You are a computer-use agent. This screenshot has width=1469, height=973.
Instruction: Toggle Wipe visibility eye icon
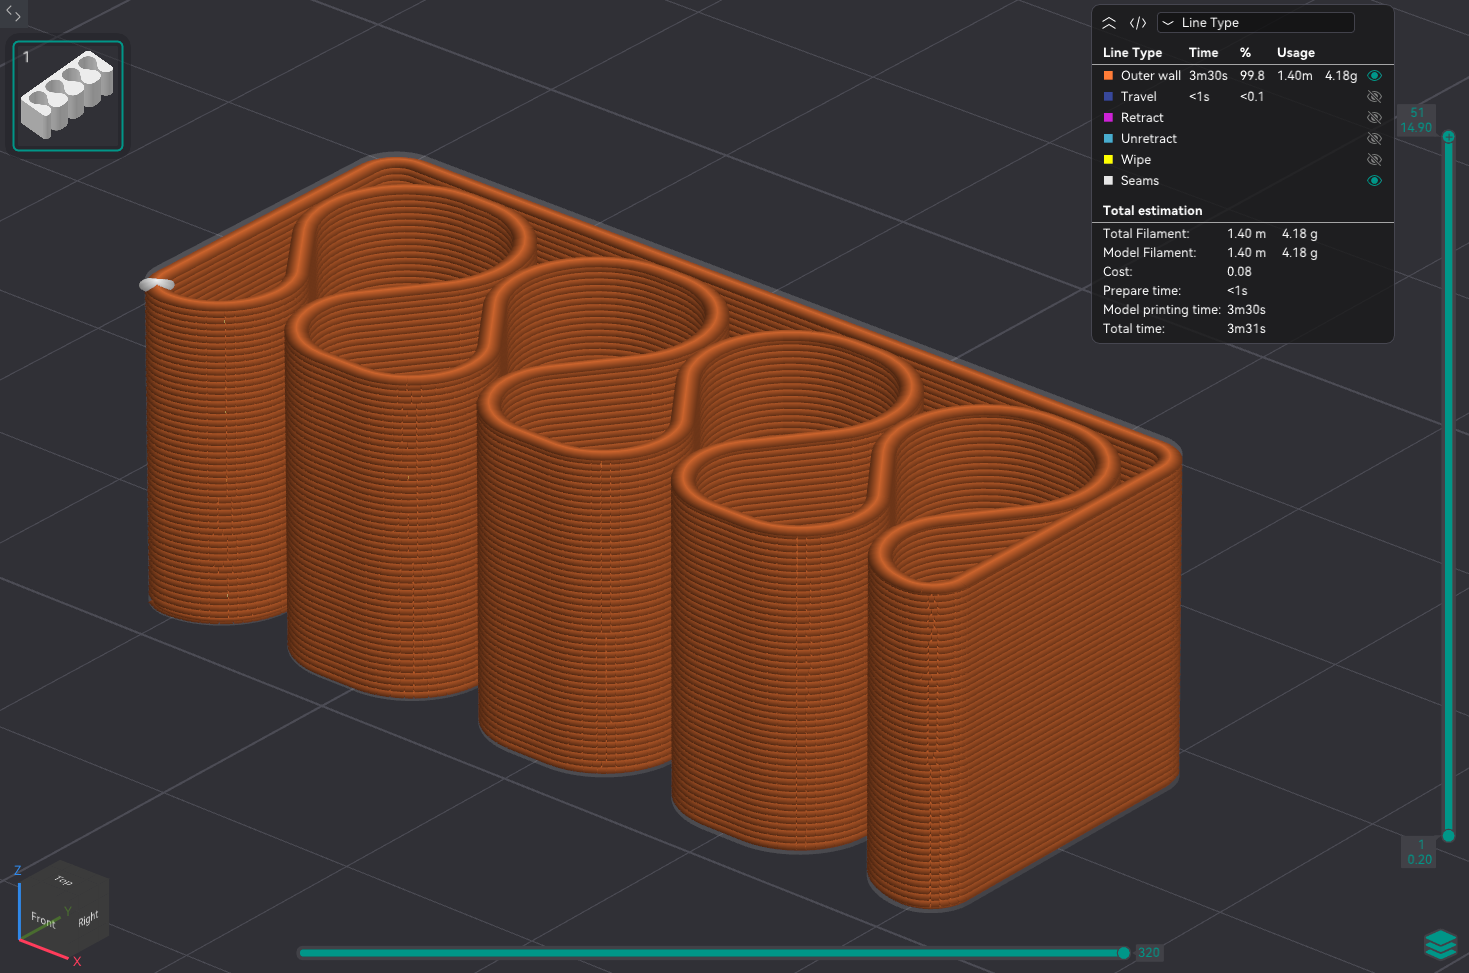tap(1374, 160)
